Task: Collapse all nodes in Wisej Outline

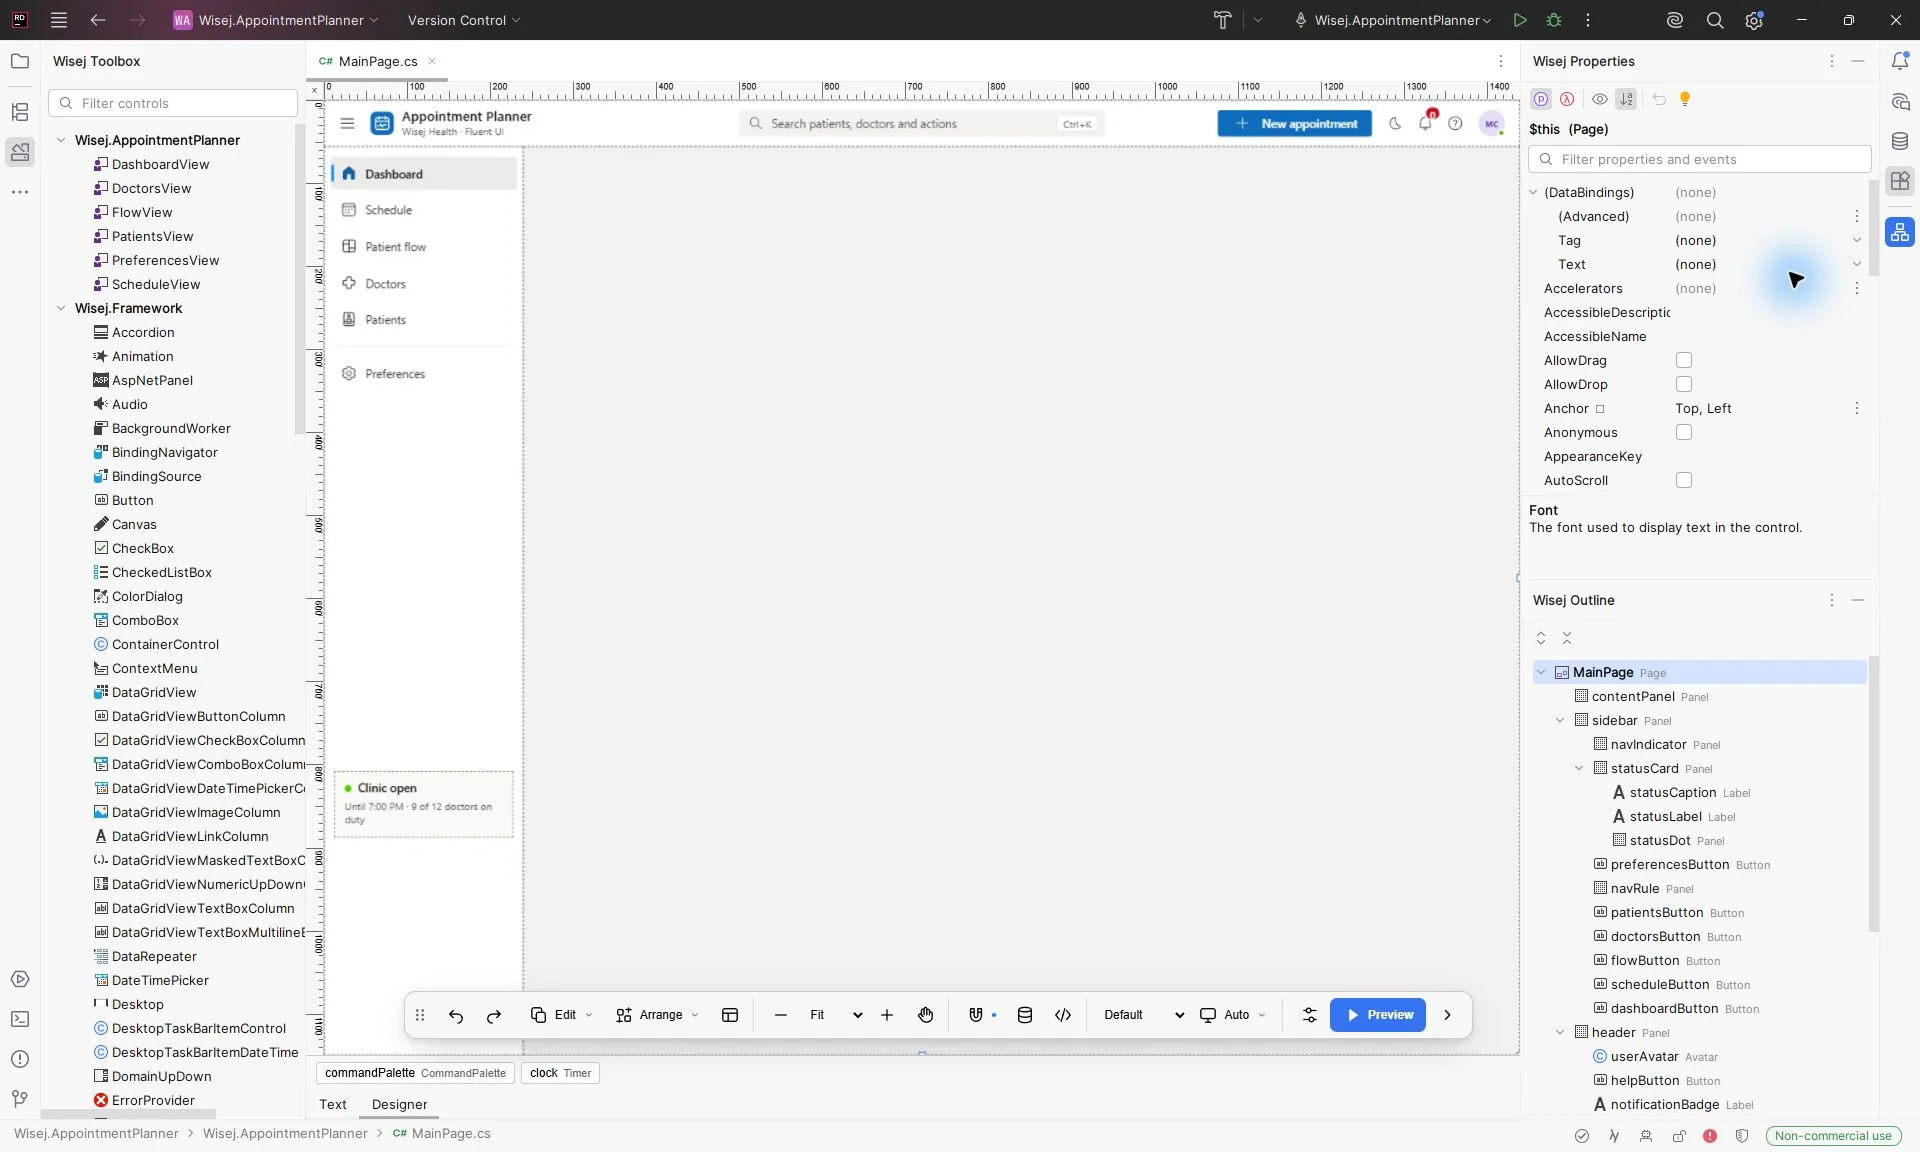Action: [1567, 638]
